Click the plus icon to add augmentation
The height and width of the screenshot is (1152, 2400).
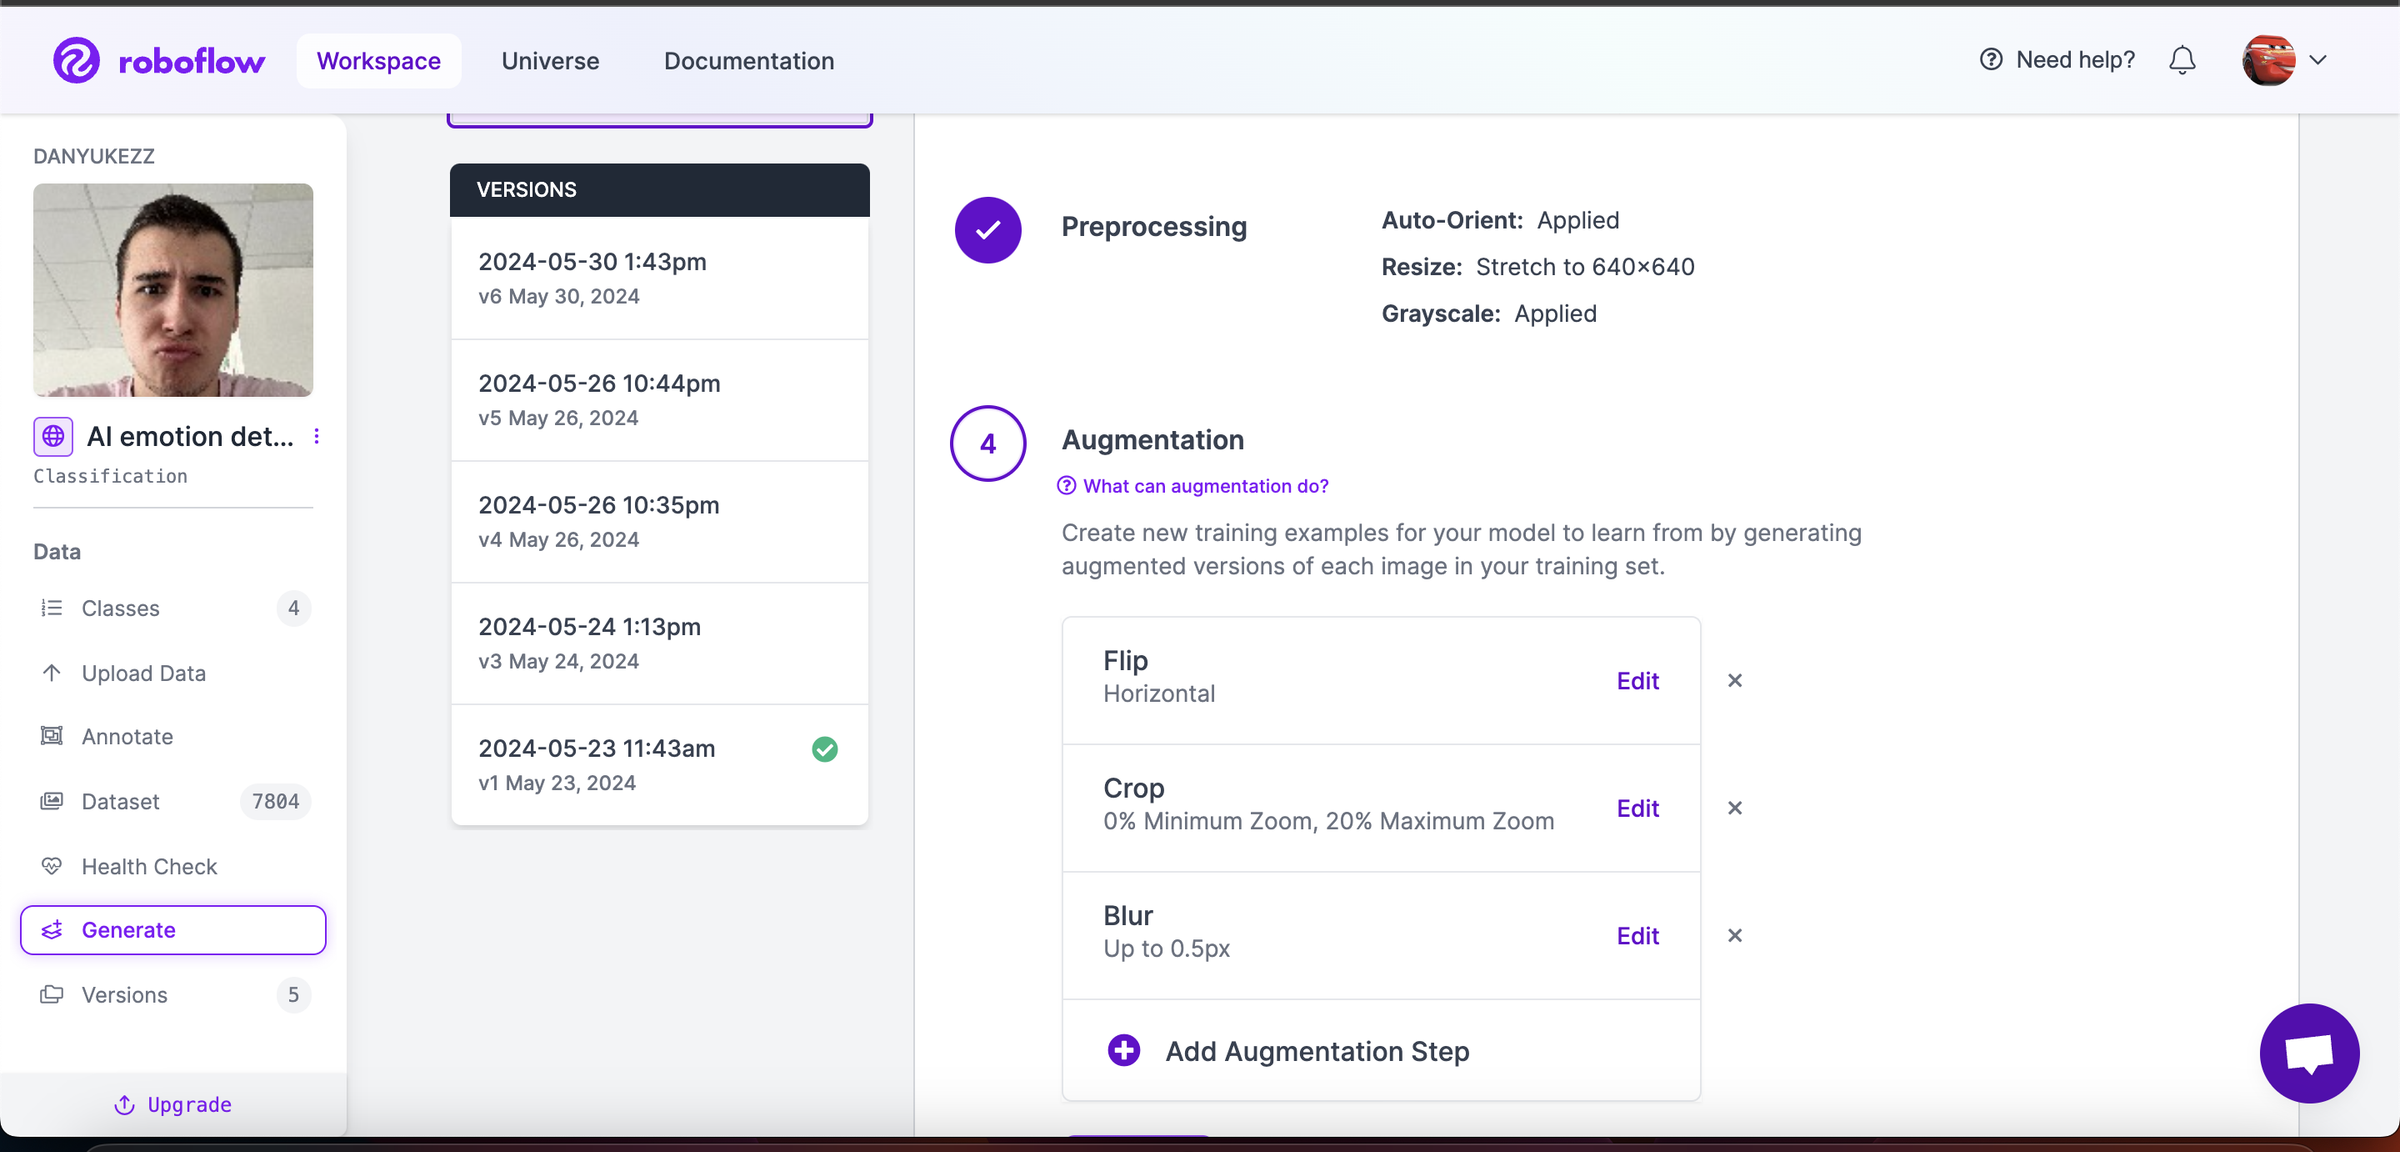[1124, 1051]
